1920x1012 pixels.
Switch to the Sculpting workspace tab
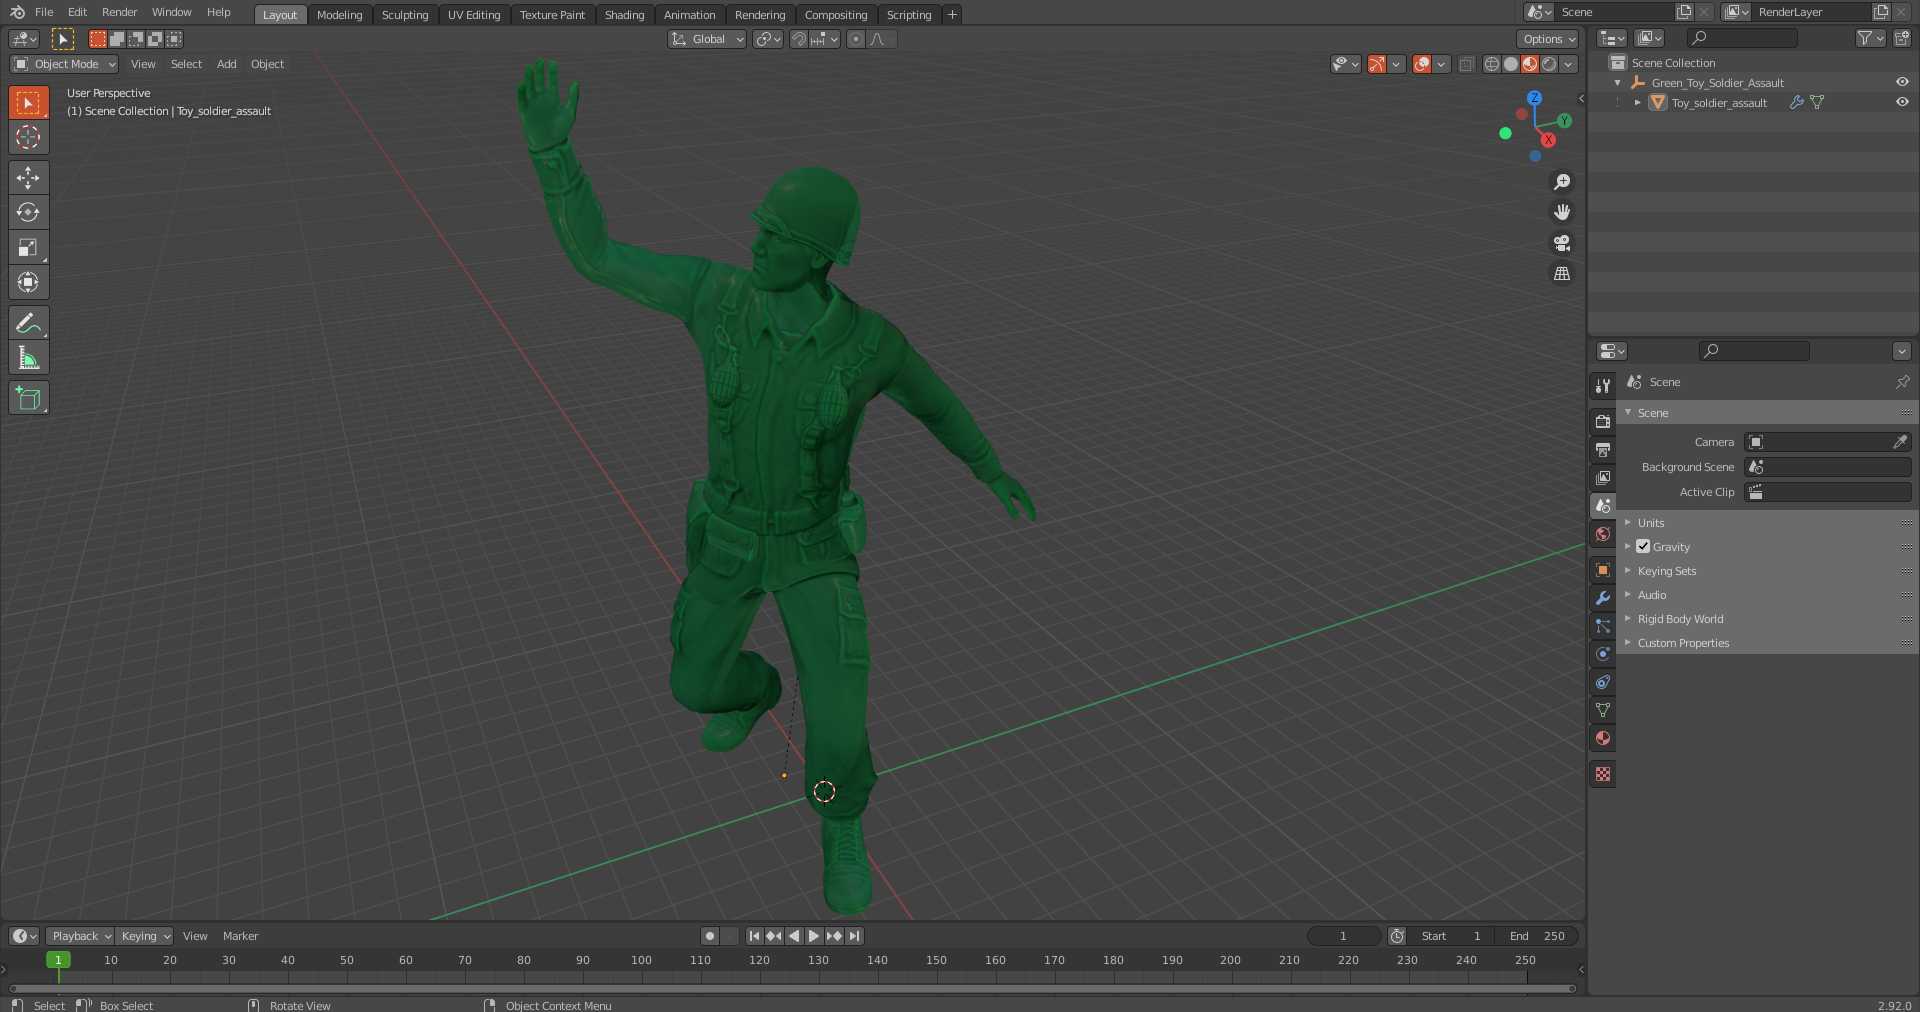click(405, 15)
